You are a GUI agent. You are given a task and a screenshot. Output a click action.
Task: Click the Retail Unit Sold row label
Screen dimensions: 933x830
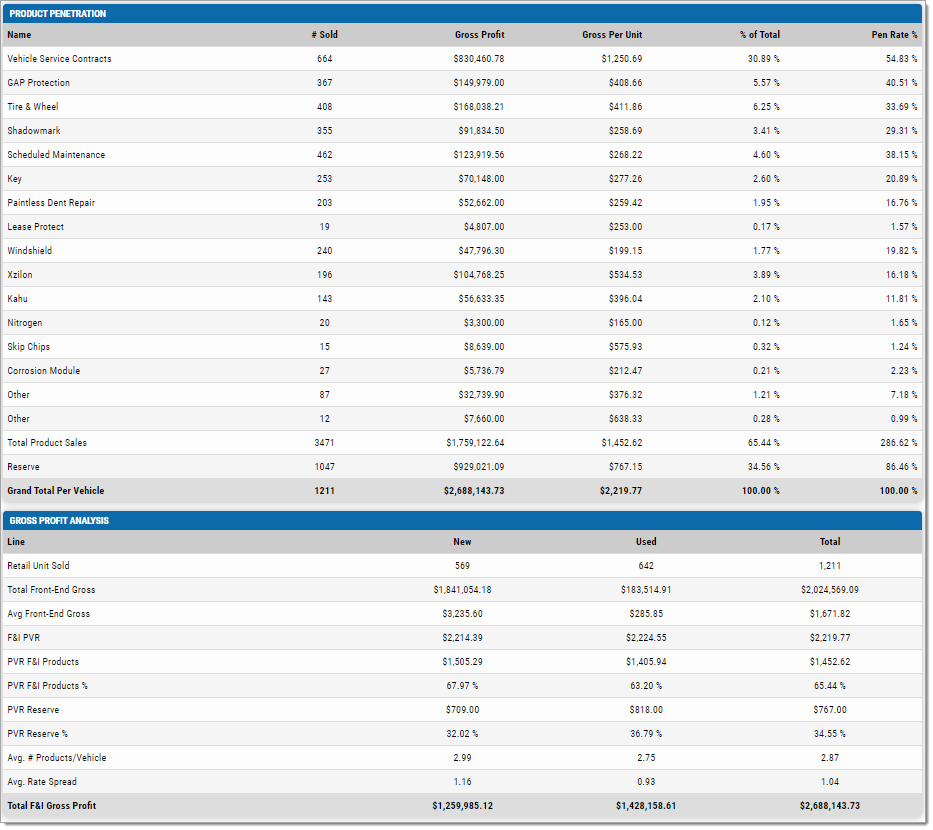pyautogui.click(x=38, y=566)
